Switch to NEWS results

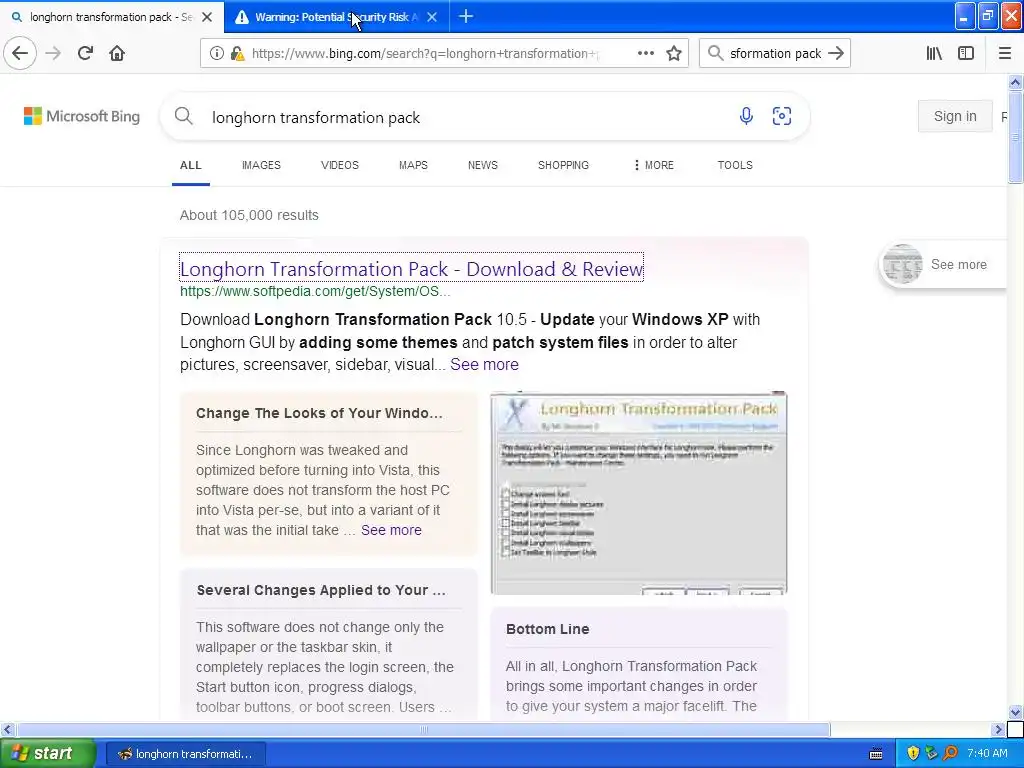[483, 165]
